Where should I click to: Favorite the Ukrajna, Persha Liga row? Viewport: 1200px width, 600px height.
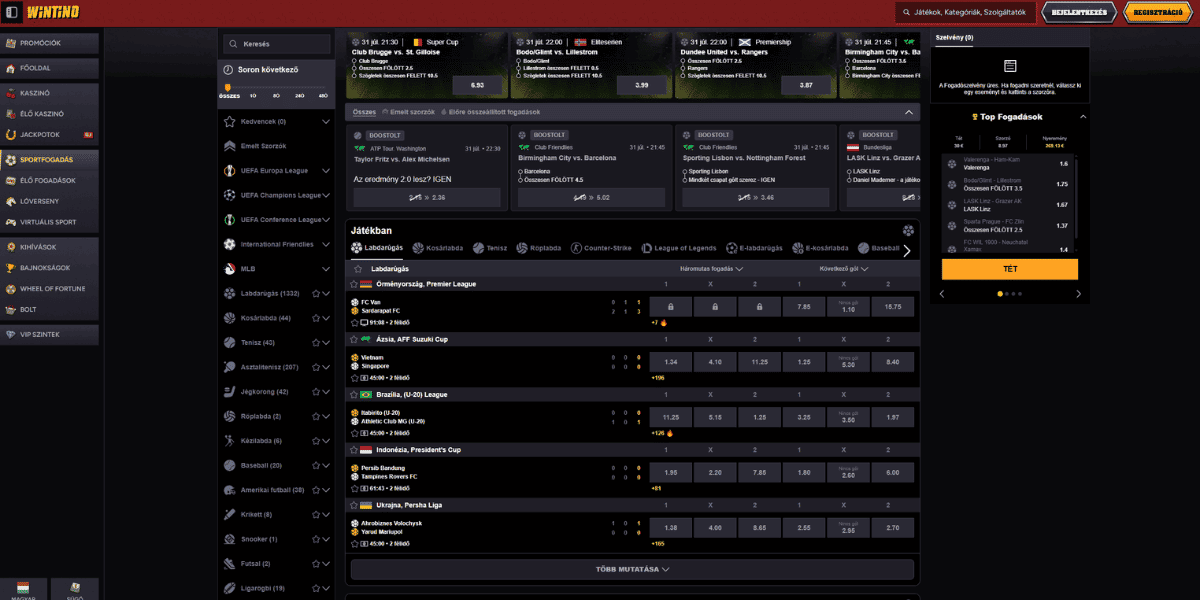click(x=355, y=505)
